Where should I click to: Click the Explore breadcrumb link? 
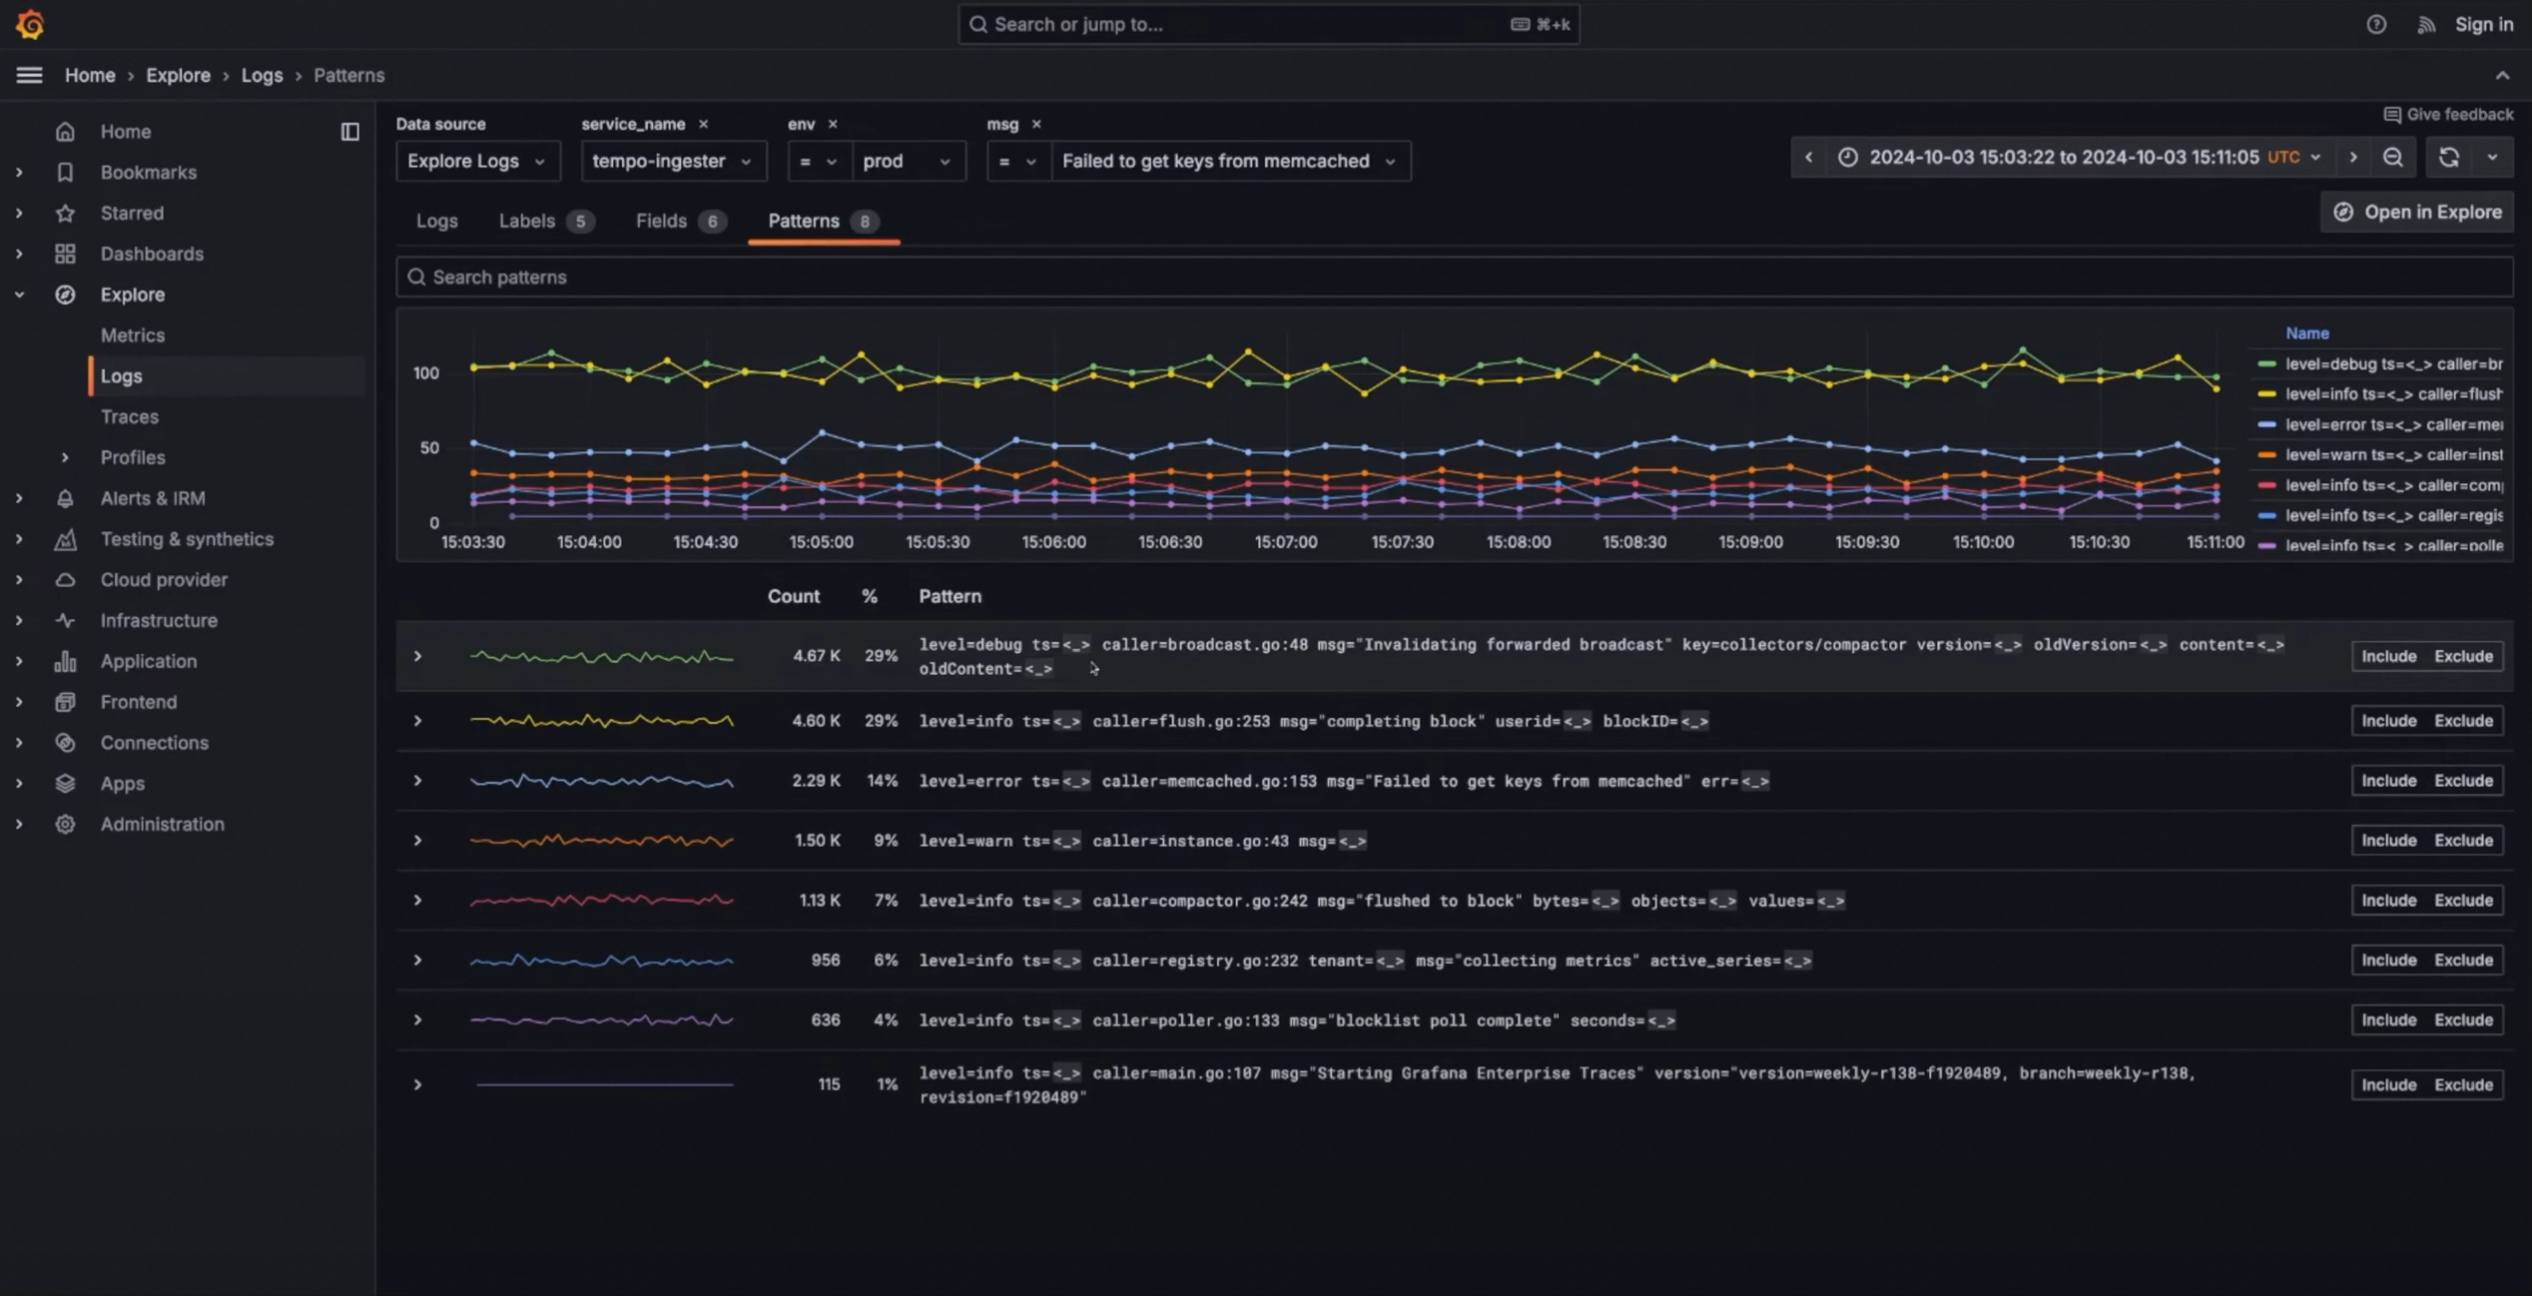pyautogui.click(x=178, y=75)
